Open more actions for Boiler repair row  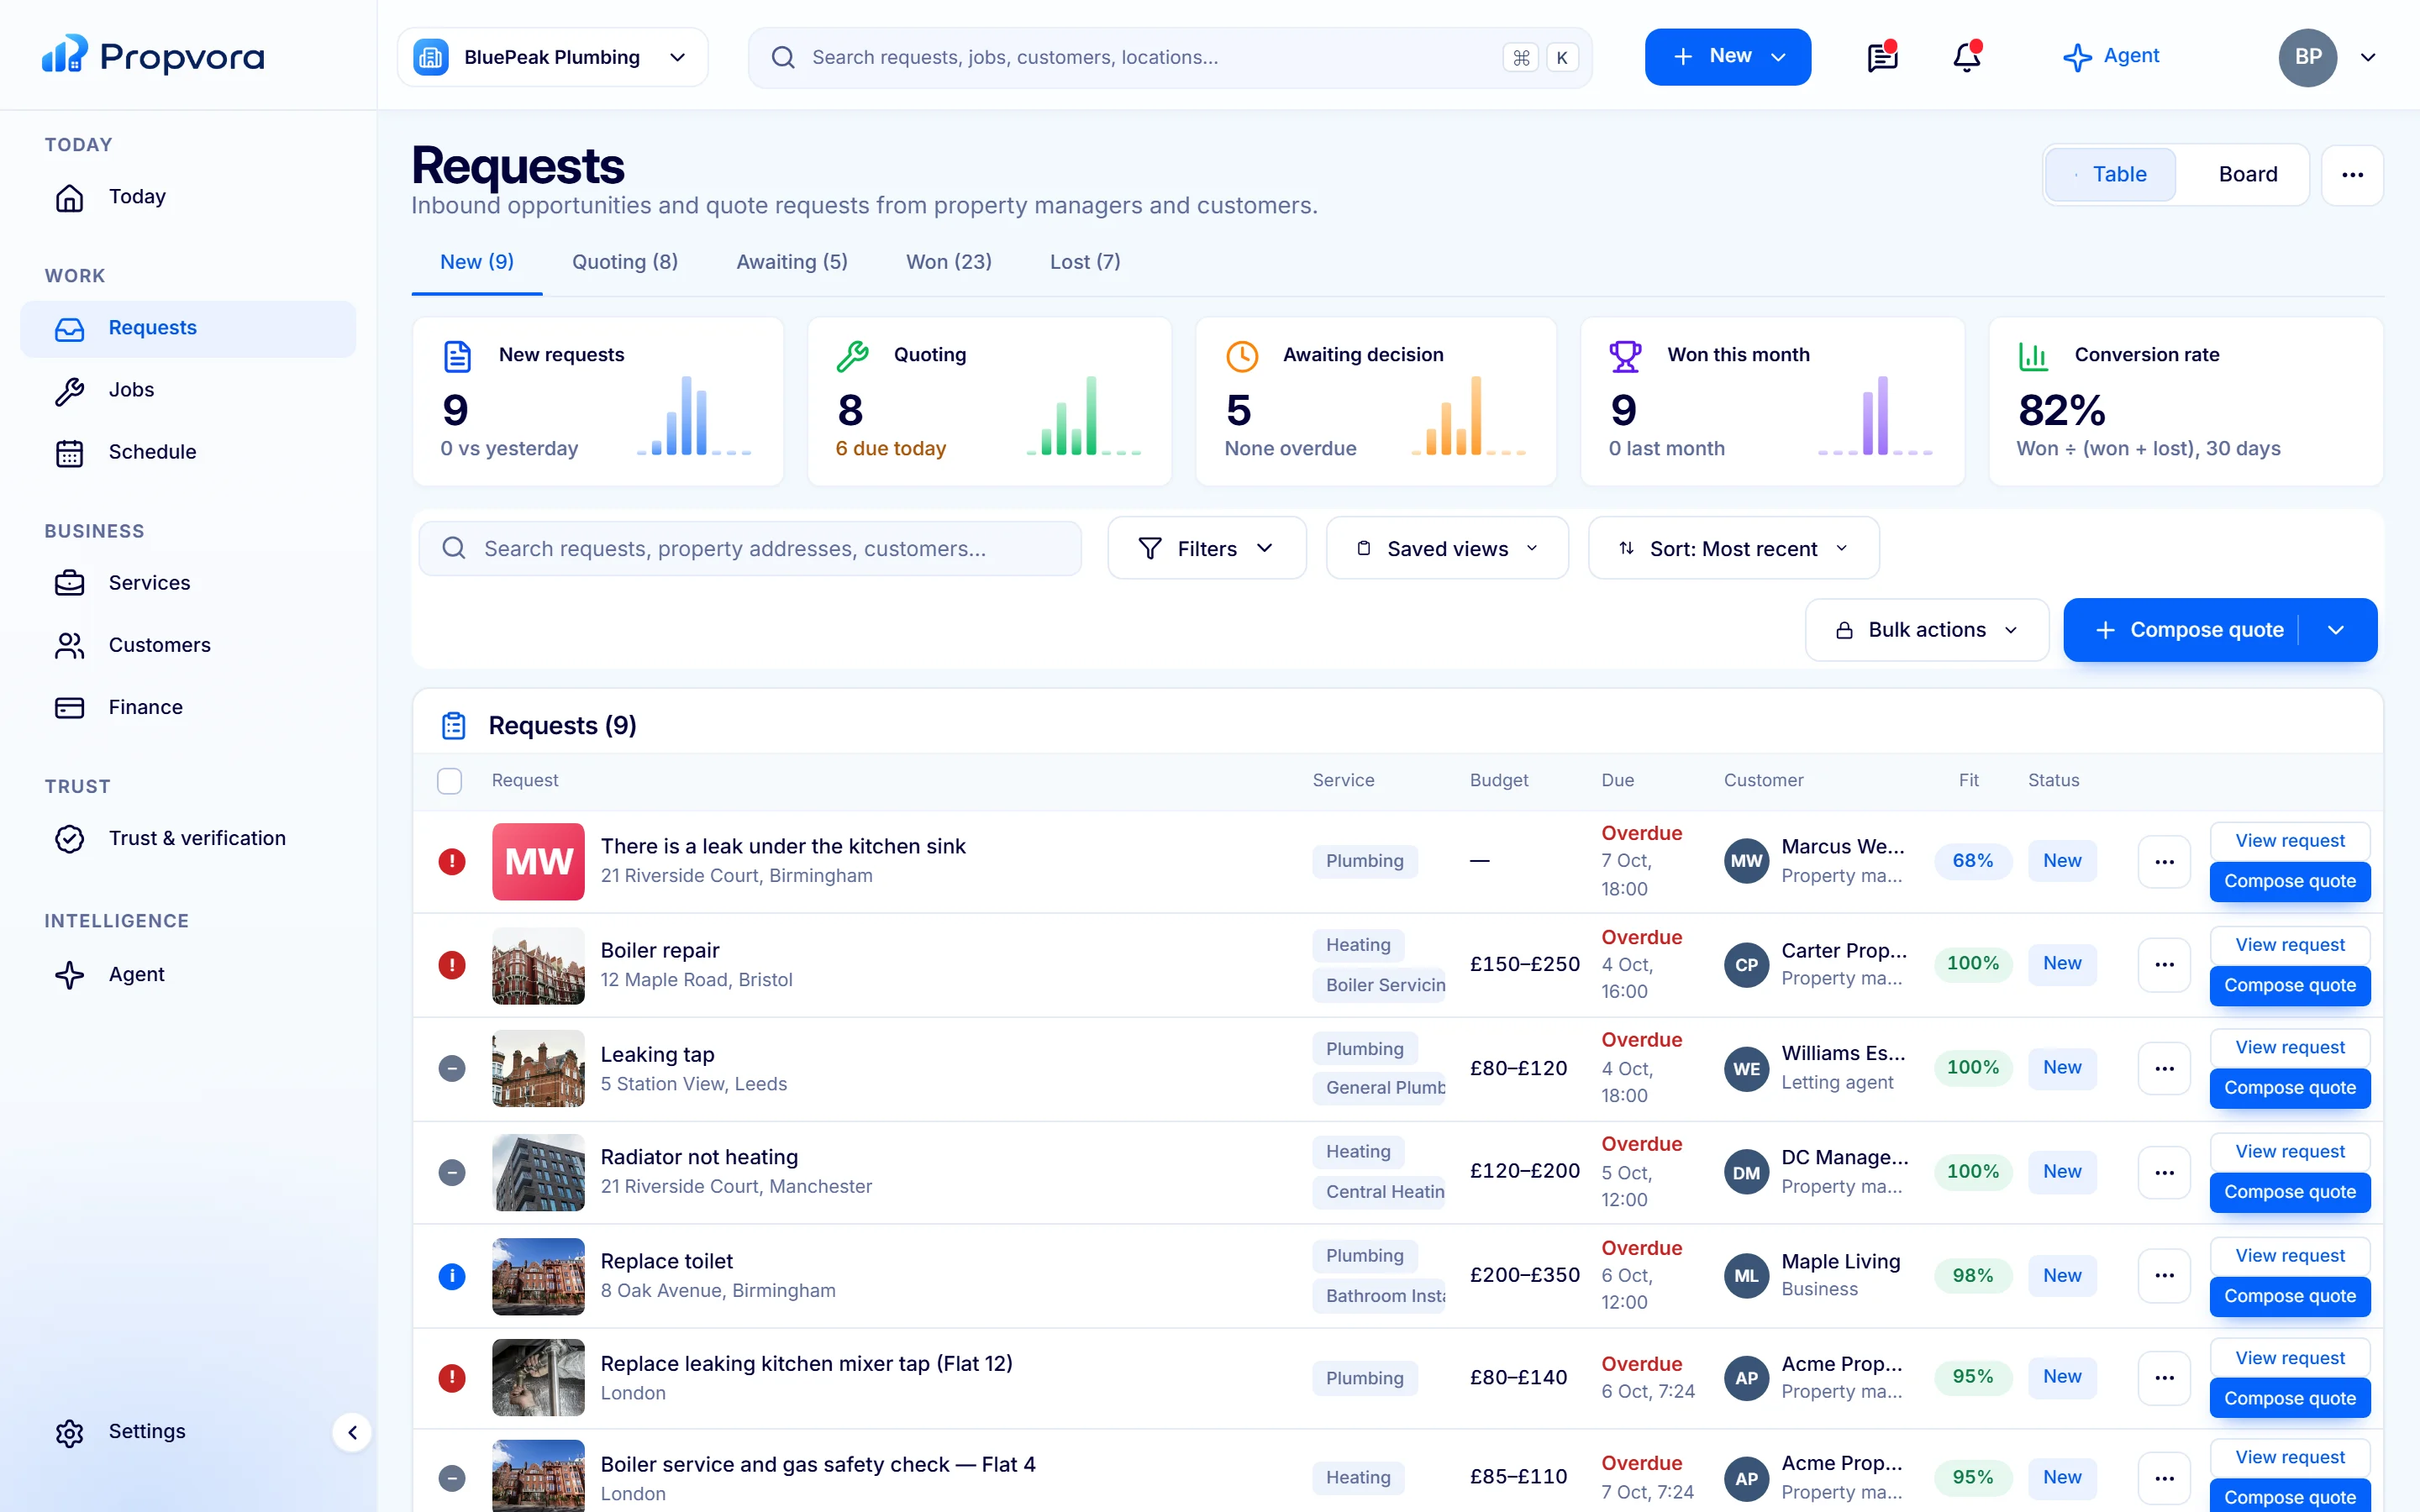pos(2164,965)
